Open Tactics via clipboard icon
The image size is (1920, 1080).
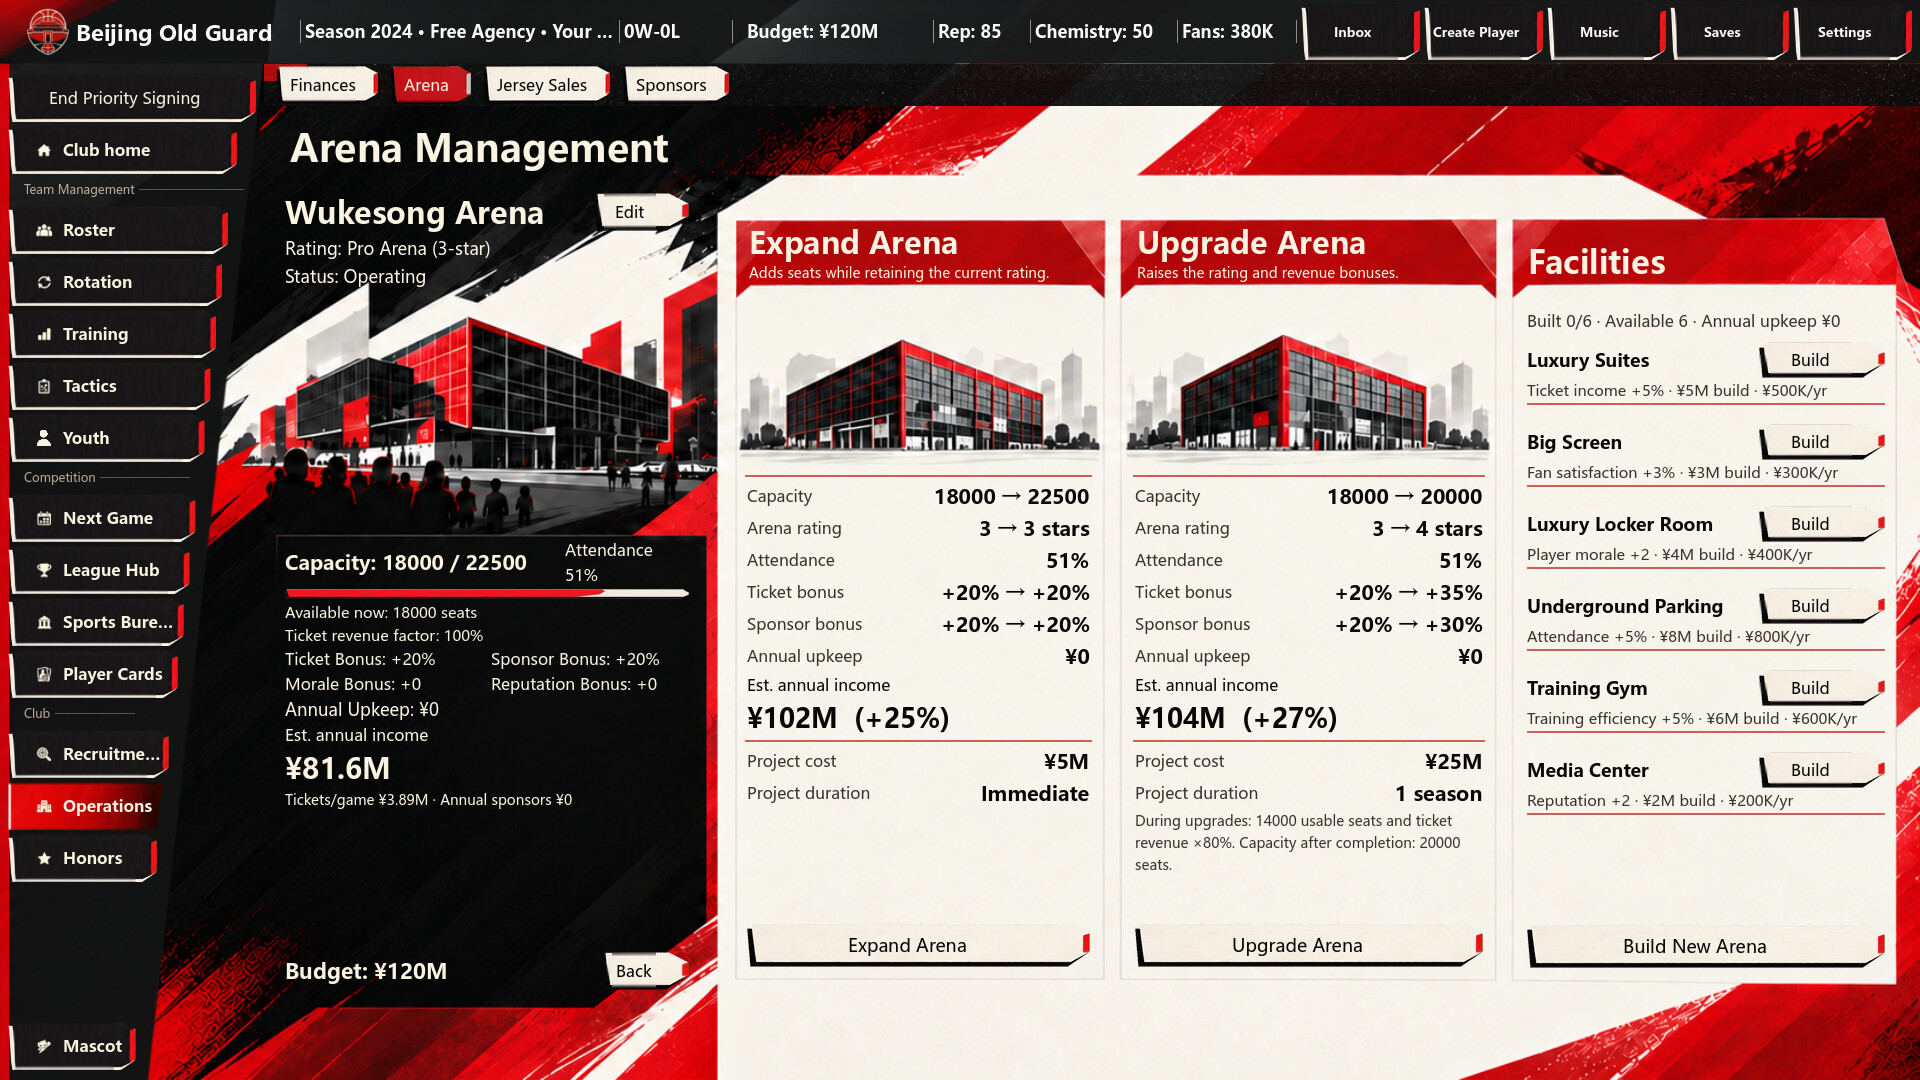coord(44,386)
